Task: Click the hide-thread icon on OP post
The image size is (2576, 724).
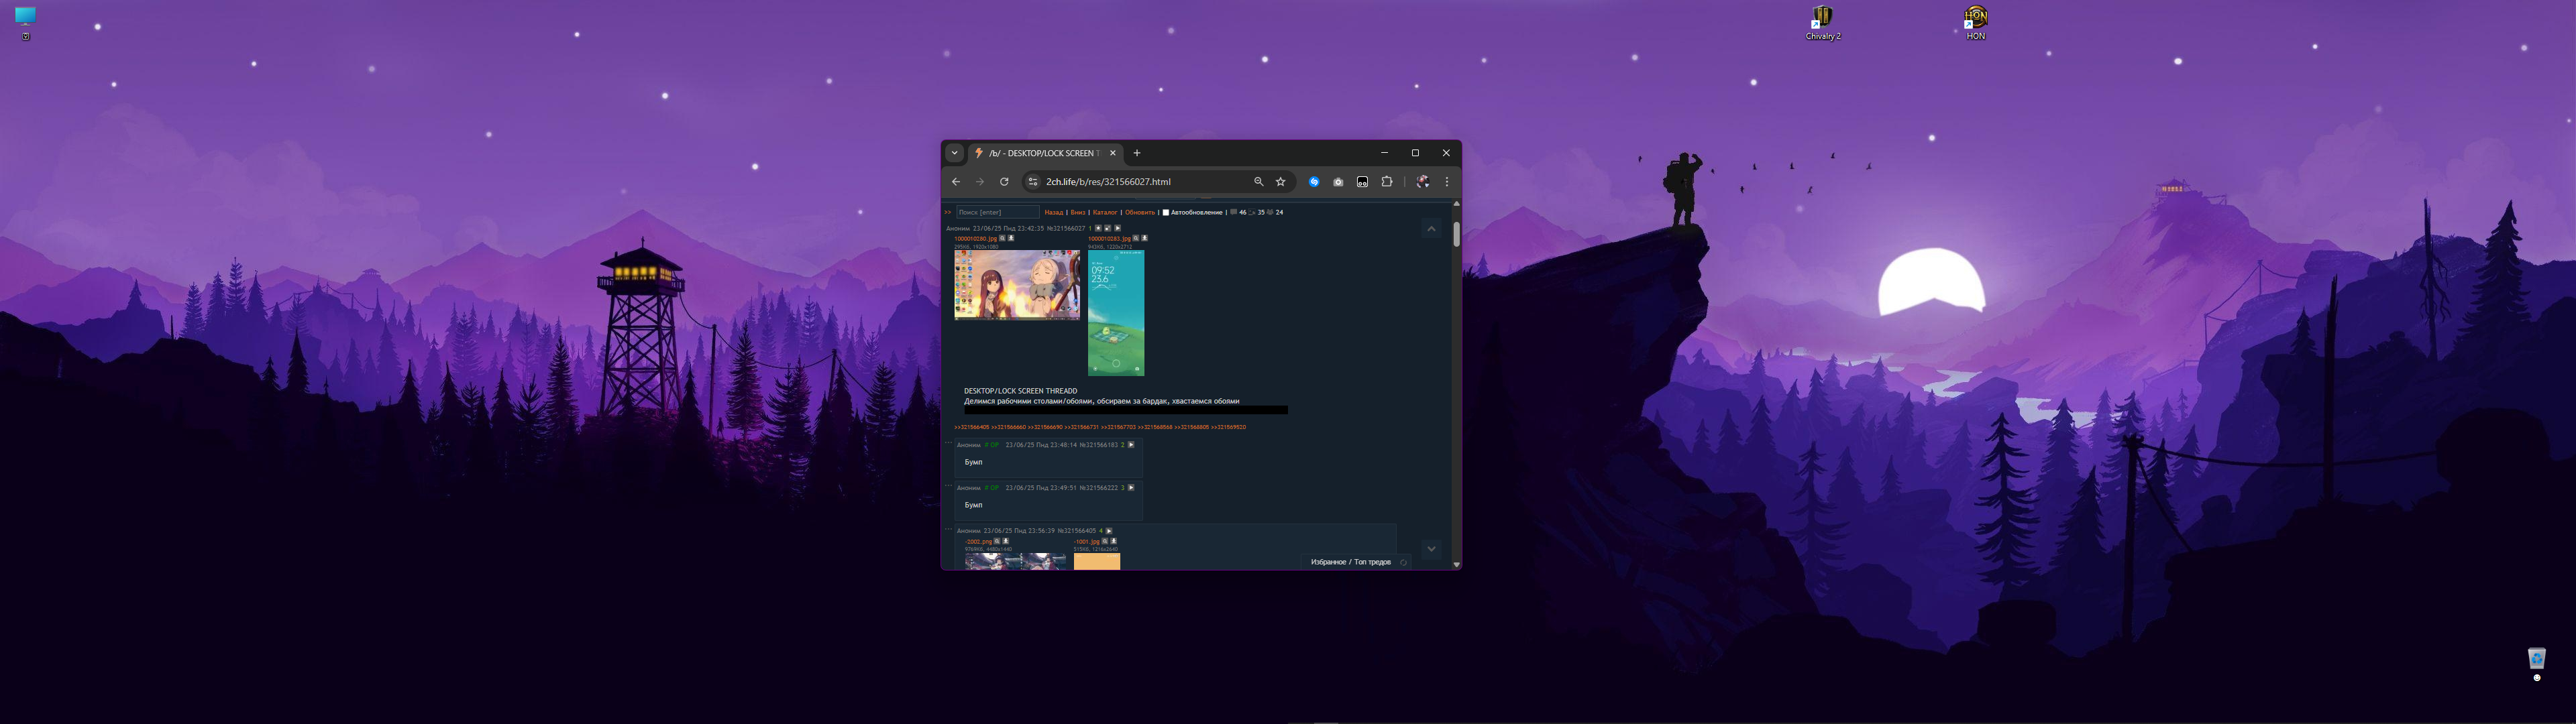Action: (x=1108, y=228)
